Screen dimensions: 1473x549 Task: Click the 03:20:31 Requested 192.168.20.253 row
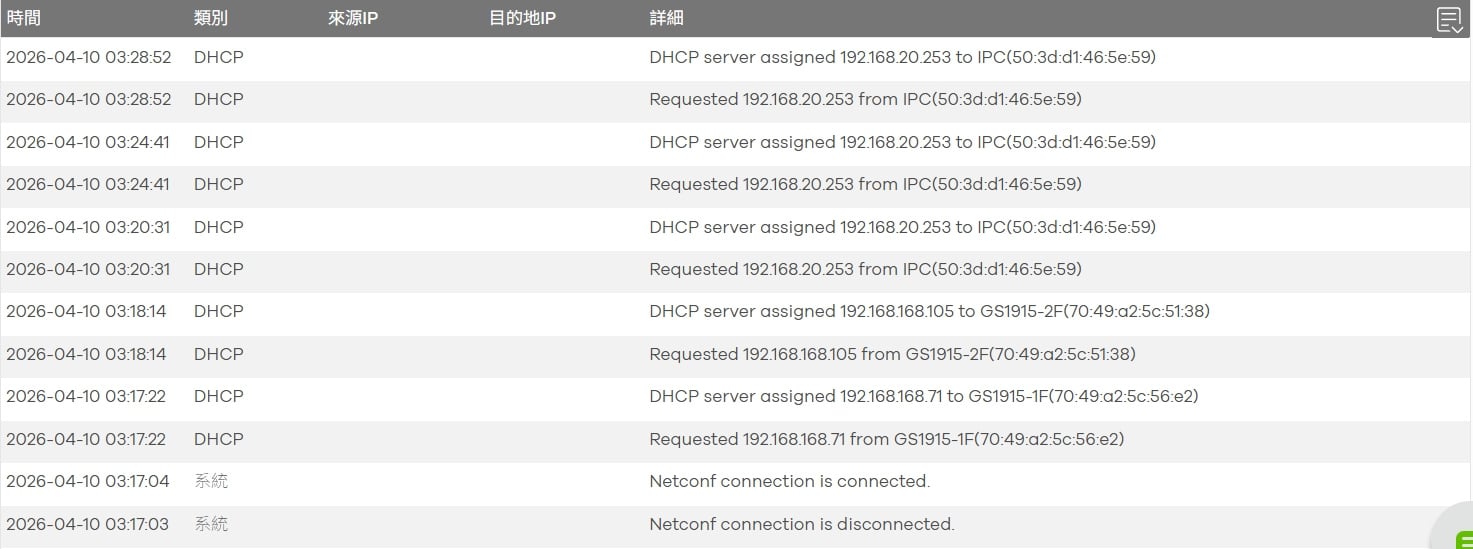point(736,270)
